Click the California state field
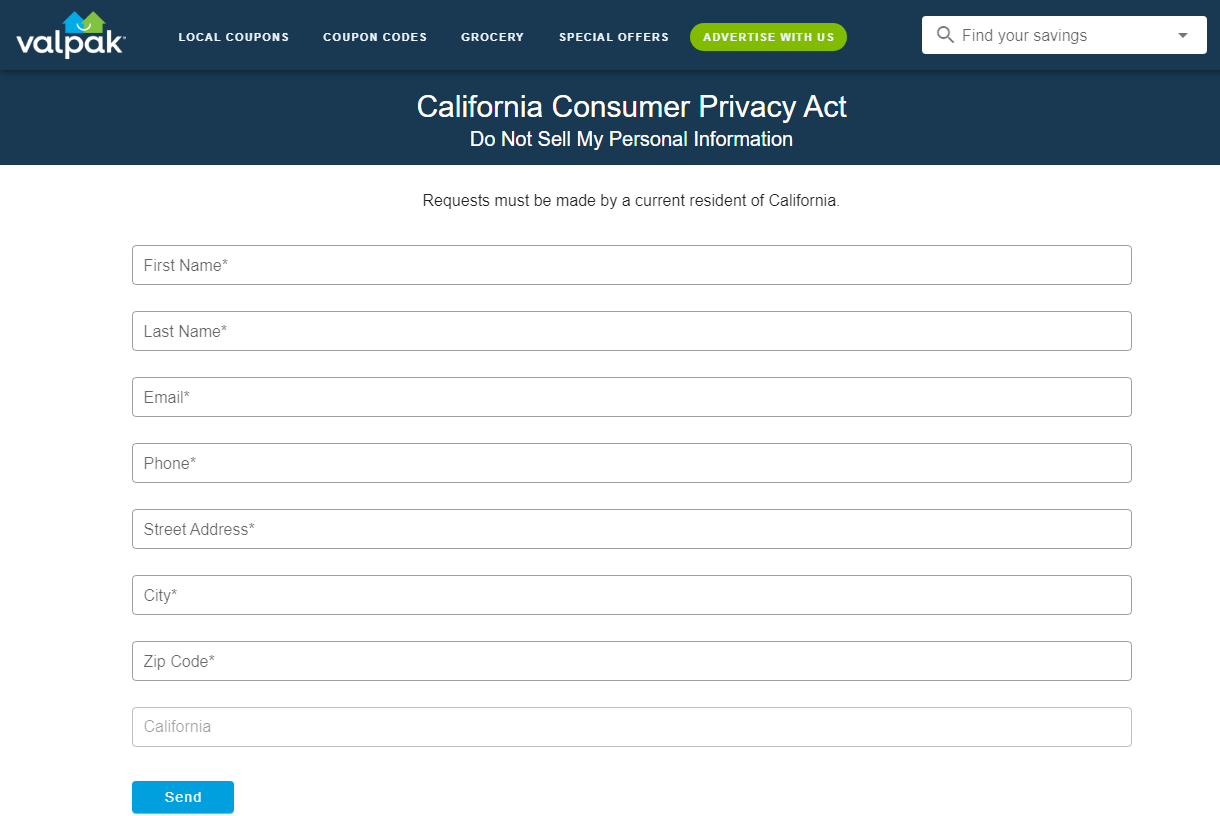The width and height of the screenshot is (1220, 816). click(x=632, y=727)
